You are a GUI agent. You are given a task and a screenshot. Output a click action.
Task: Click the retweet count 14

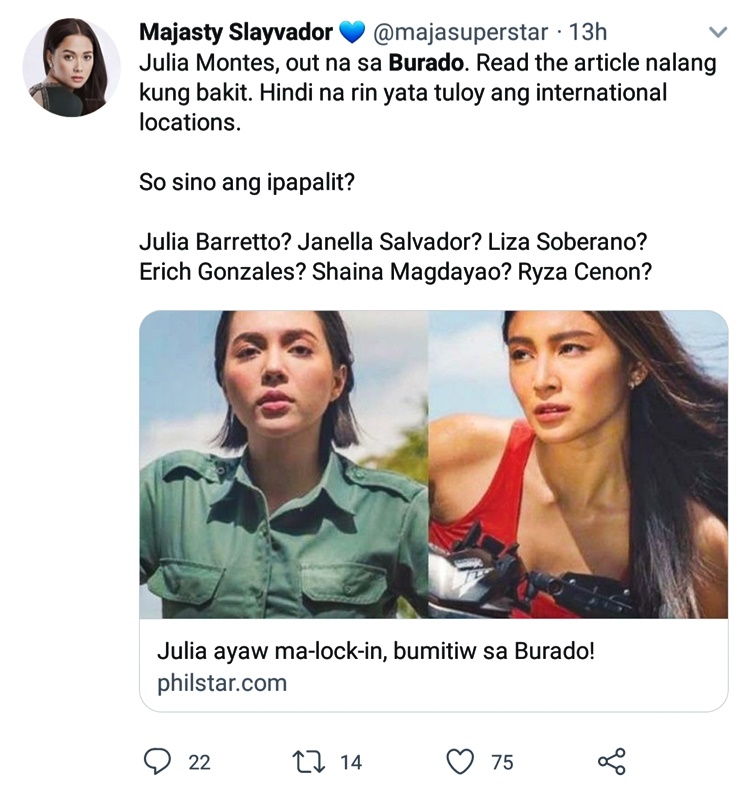click(350, 762)
